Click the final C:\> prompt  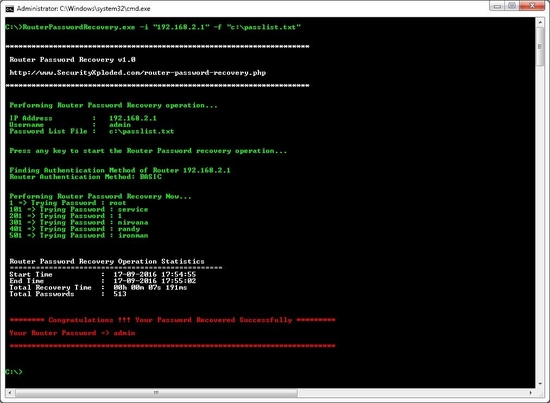coord(14,372)
